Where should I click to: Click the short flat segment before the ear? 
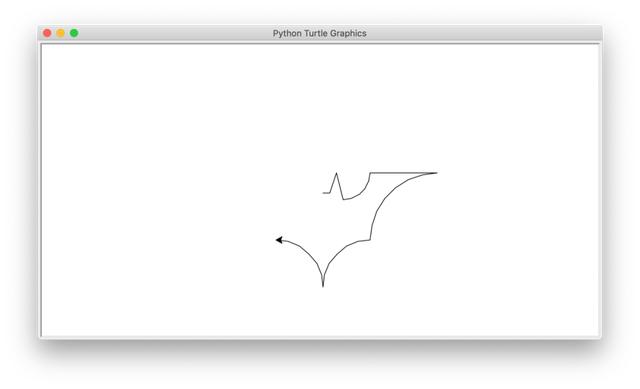(327, 193)
